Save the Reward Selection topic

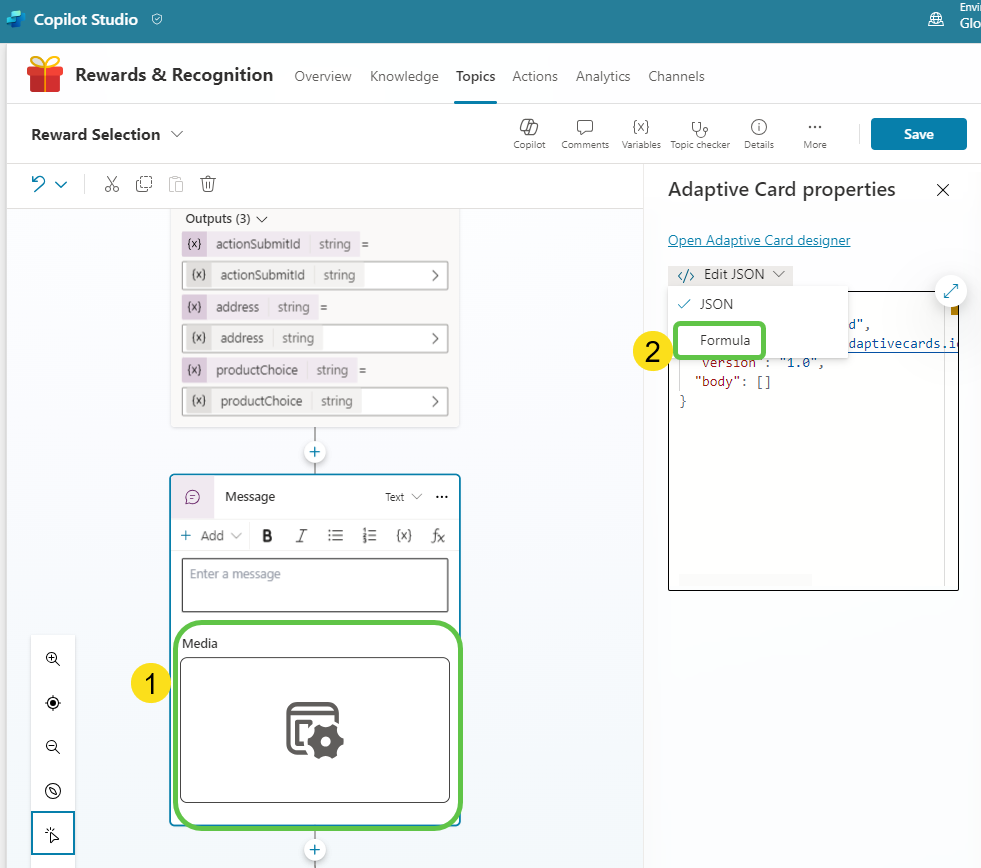(917, 133)
